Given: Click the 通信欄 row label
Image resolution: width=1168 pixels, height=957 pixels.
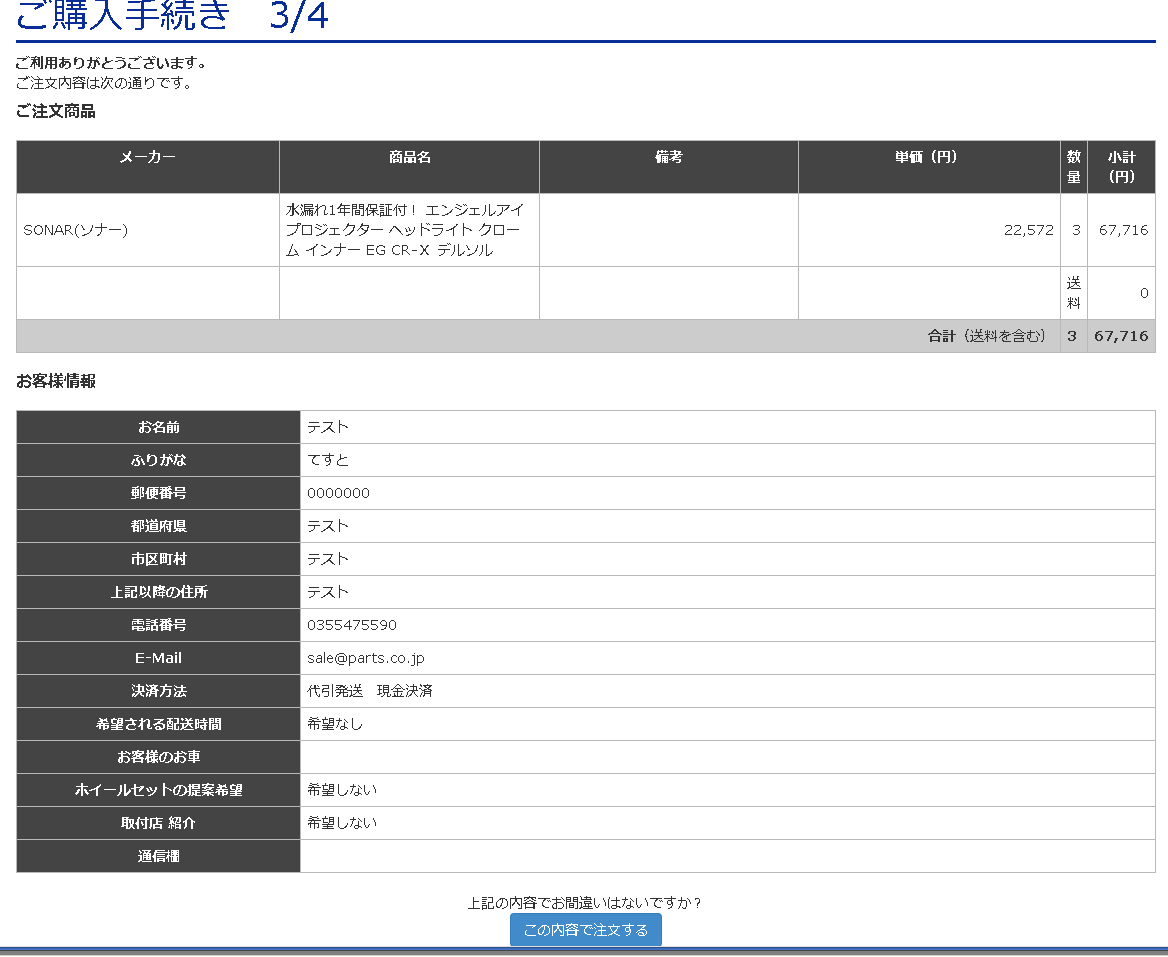Looking at the screenshot, I should 159,856.
